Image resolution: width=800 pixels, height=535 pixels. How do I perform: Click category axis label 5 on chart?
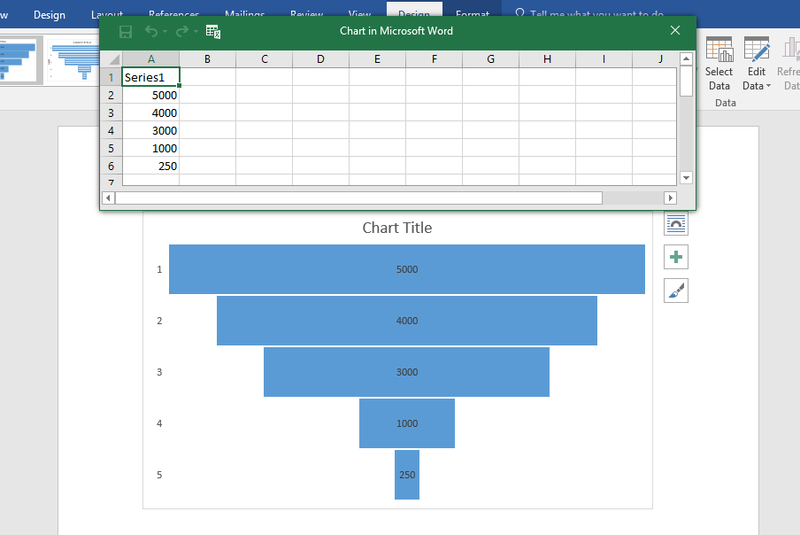tap(159, 475)
